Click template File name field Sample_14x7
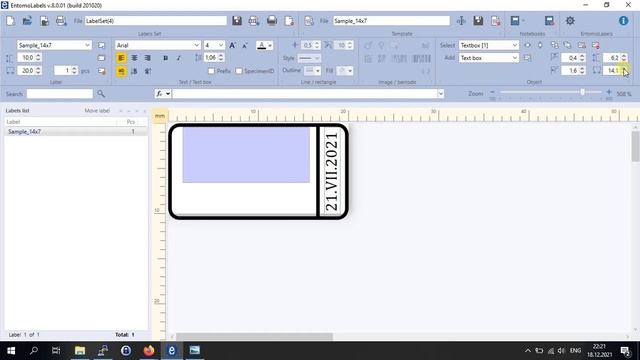This screenshot has height=360, width=640. (x=391, y=21)
